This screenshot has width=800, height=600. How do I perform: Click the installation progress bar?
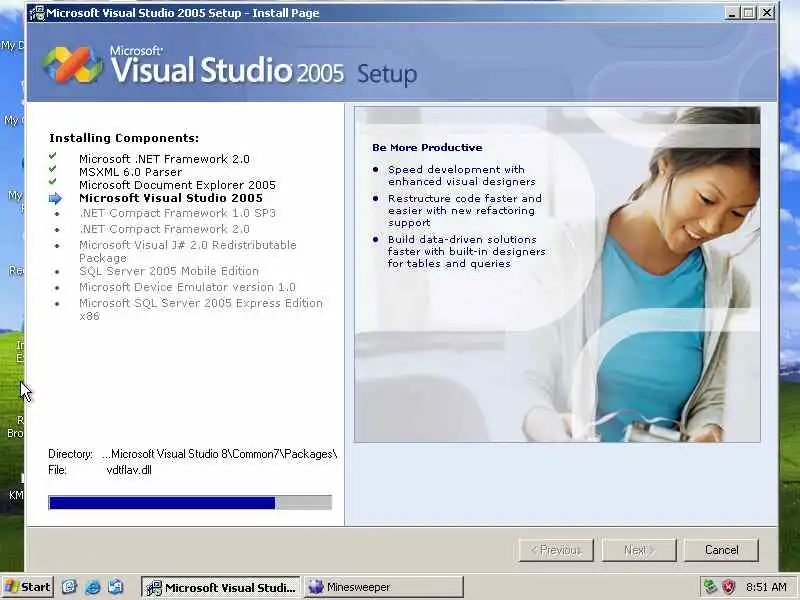point(190,503)
